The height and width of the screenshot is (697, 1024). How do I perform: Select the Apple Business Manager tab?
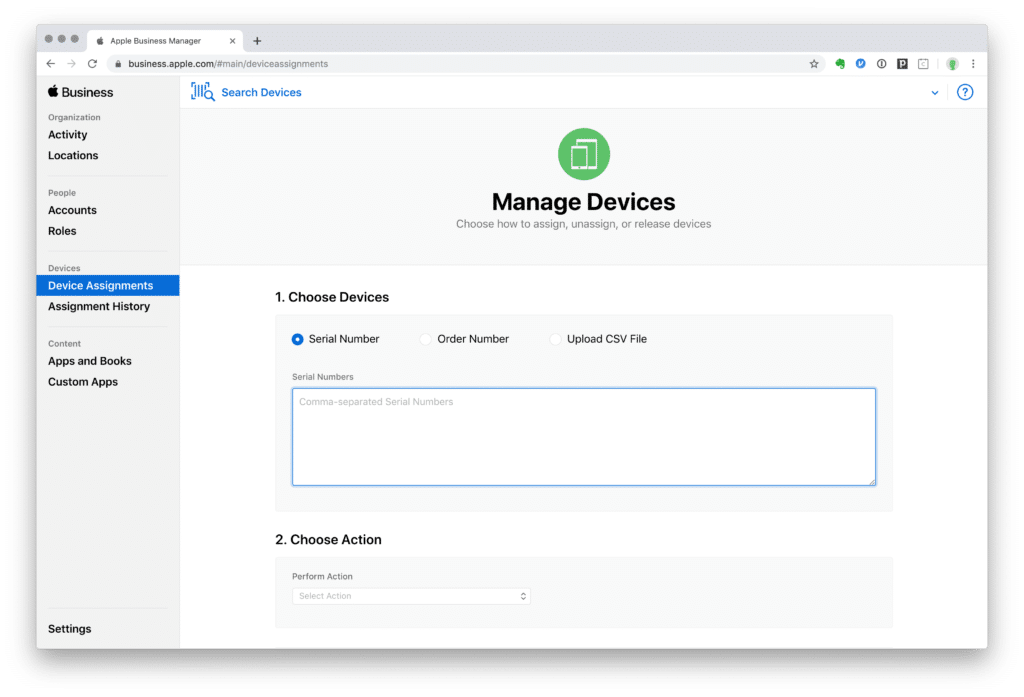pos(165,41)
